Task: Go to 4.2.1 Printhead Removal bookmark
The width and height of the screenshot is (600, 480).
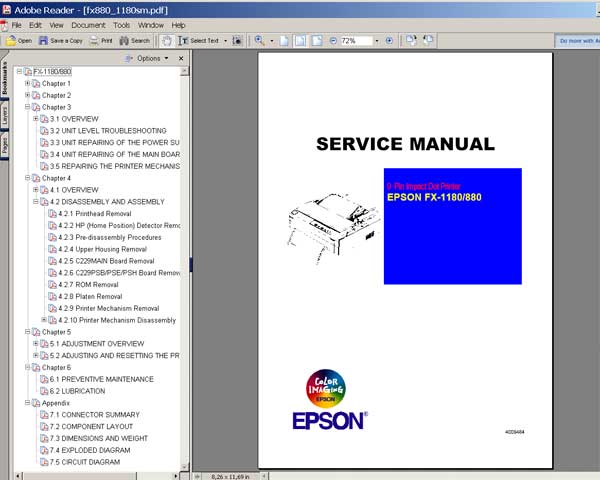Action: (95, 214)
